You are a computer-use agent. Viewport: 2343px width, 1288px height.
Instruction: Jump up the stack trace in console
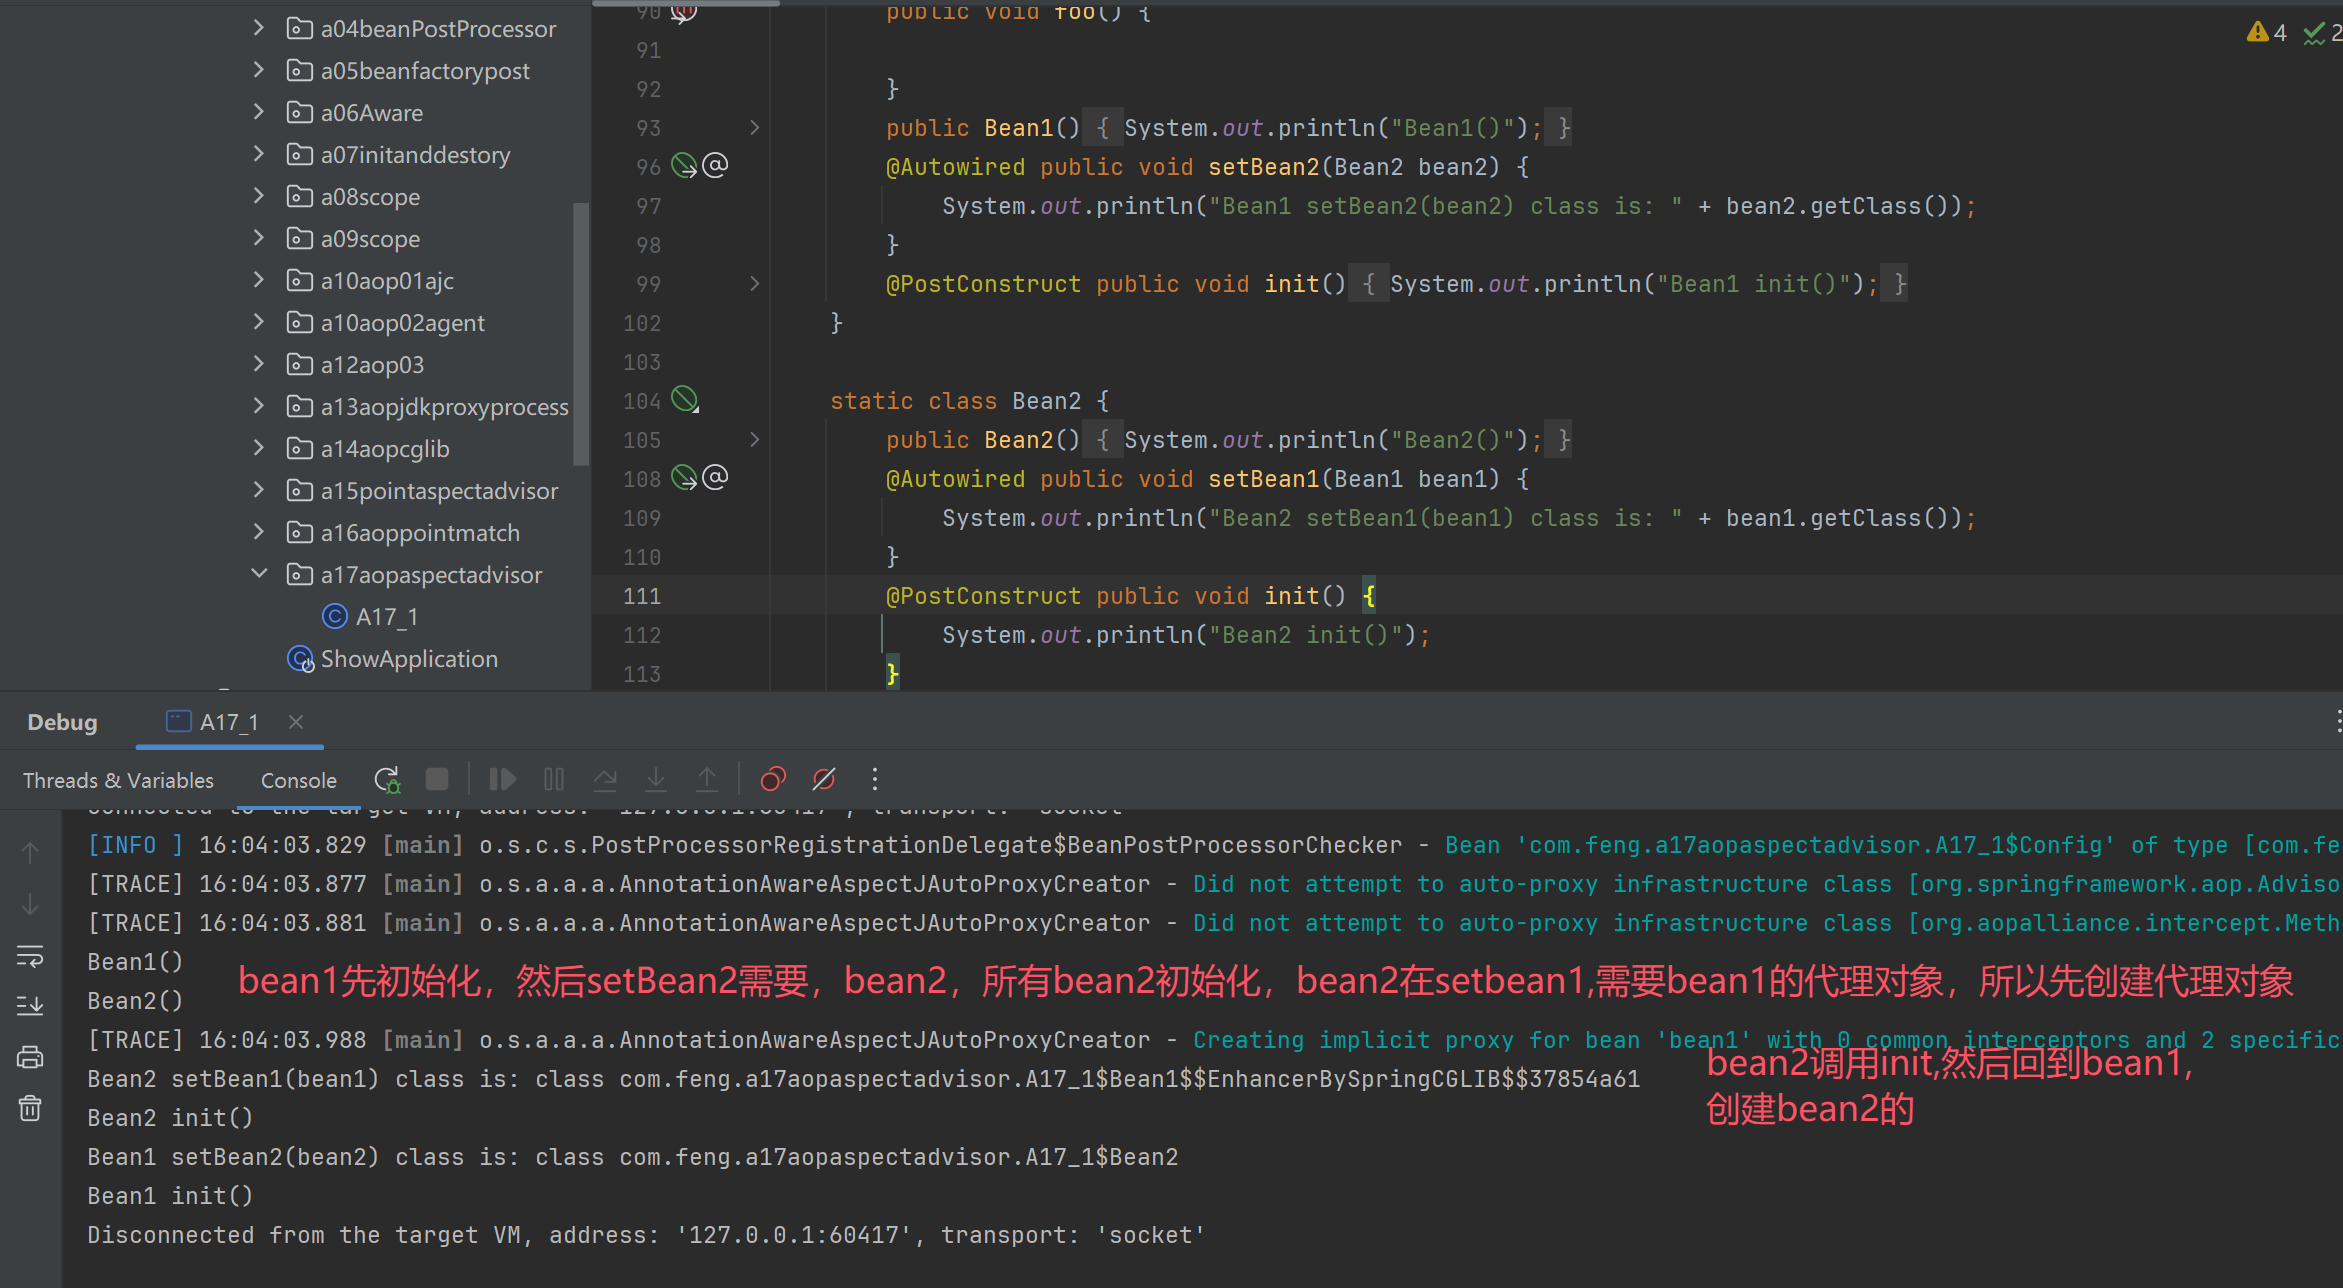coord(30,853)
